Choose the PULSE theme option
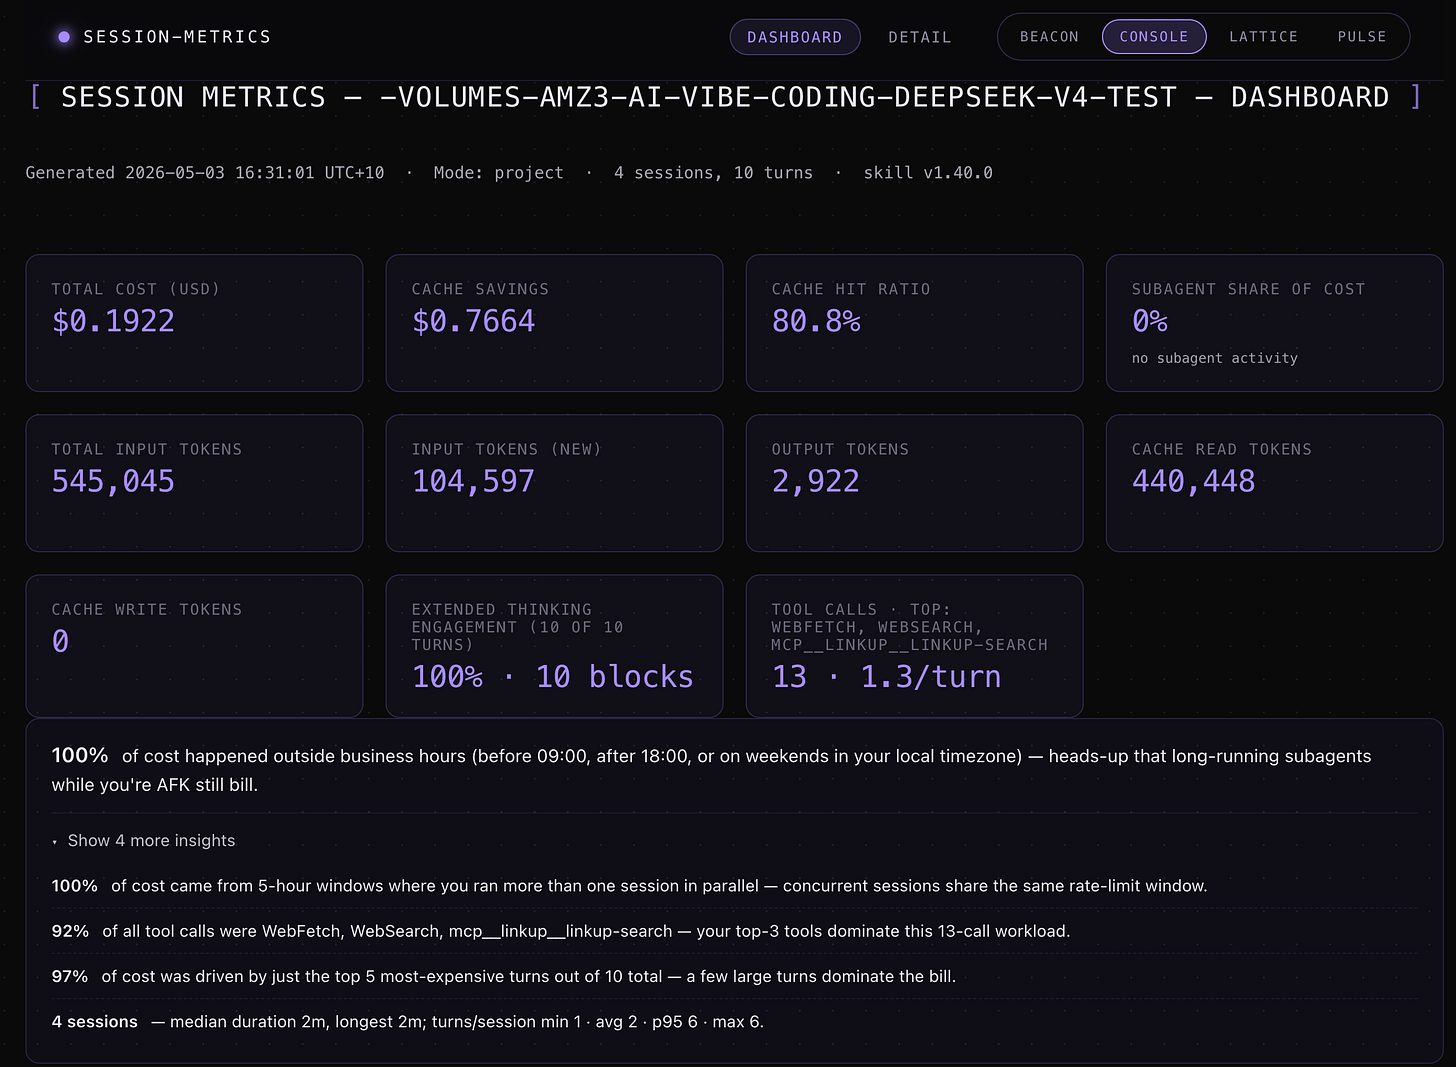The width and height of the screenshot is (1456, 1067). 1362,37
